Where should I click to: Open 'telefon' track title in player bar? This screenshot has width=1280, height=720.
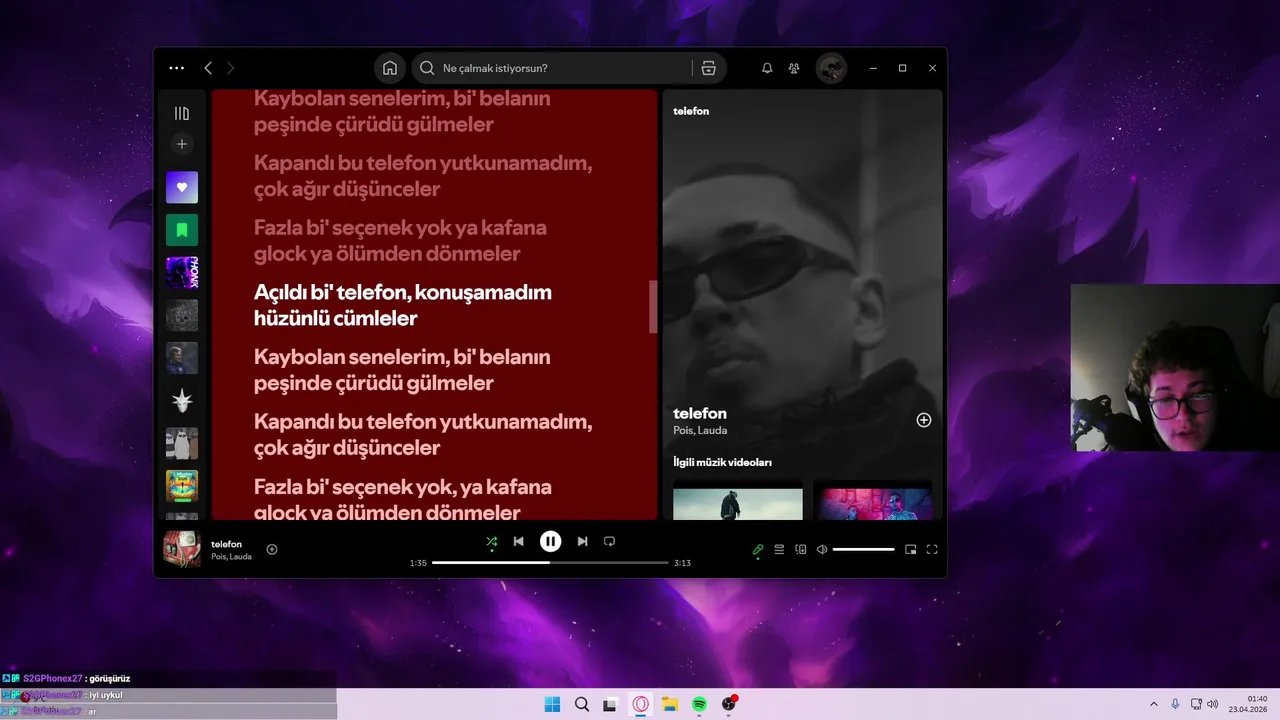pos(226,544)
